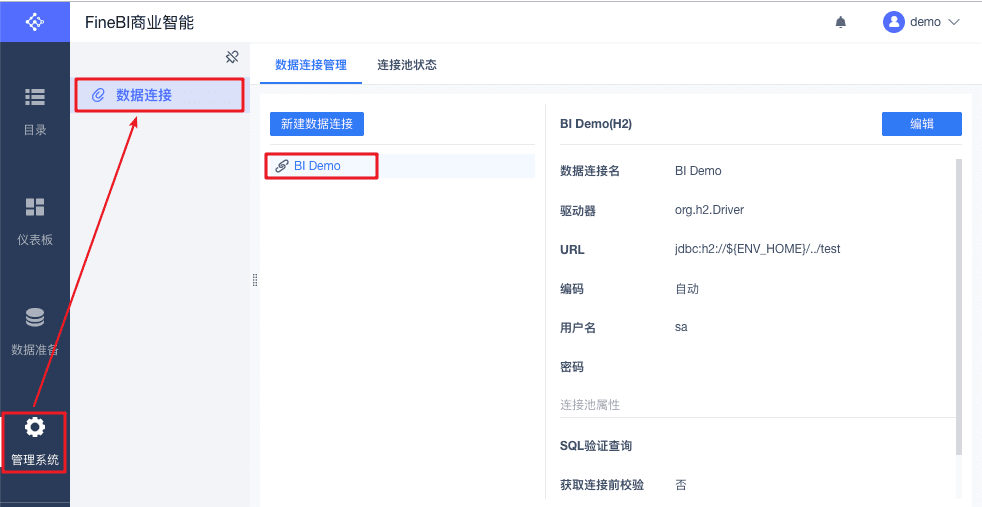Expand the demo account dropdown arrow
Screen dimensions: 982x507
pos(954,22)
